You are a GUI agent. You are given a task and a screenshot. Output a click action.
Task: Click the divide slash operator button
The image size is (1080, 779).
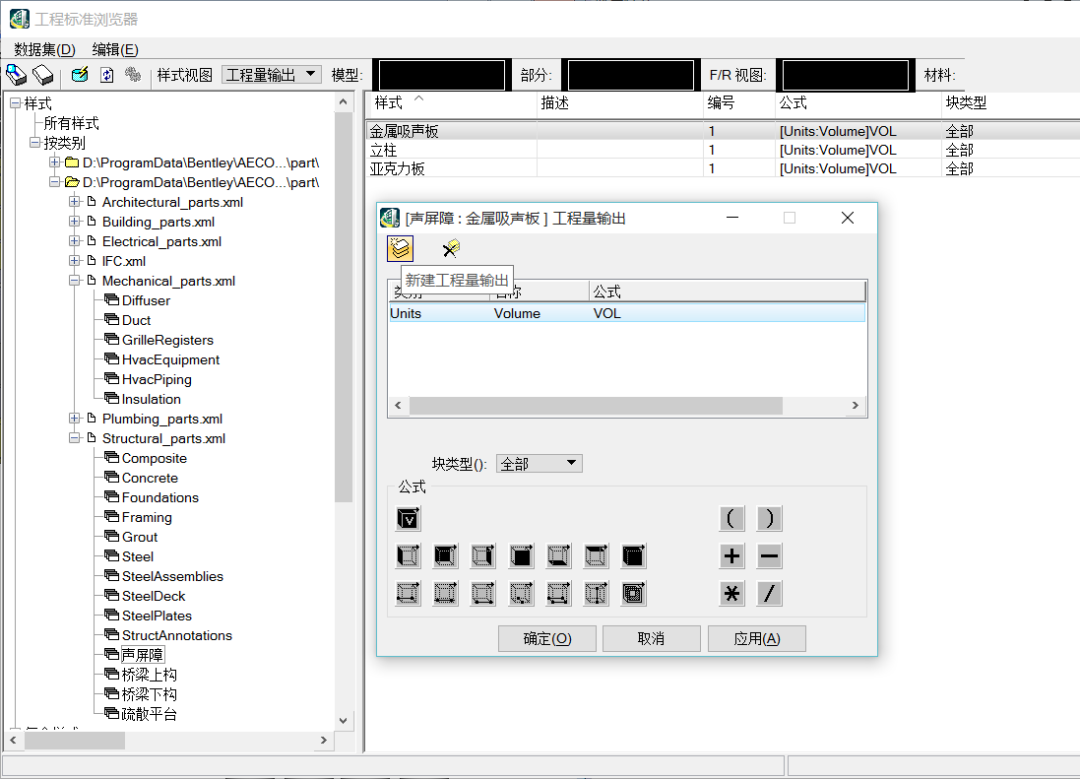(x=769, y=594)
